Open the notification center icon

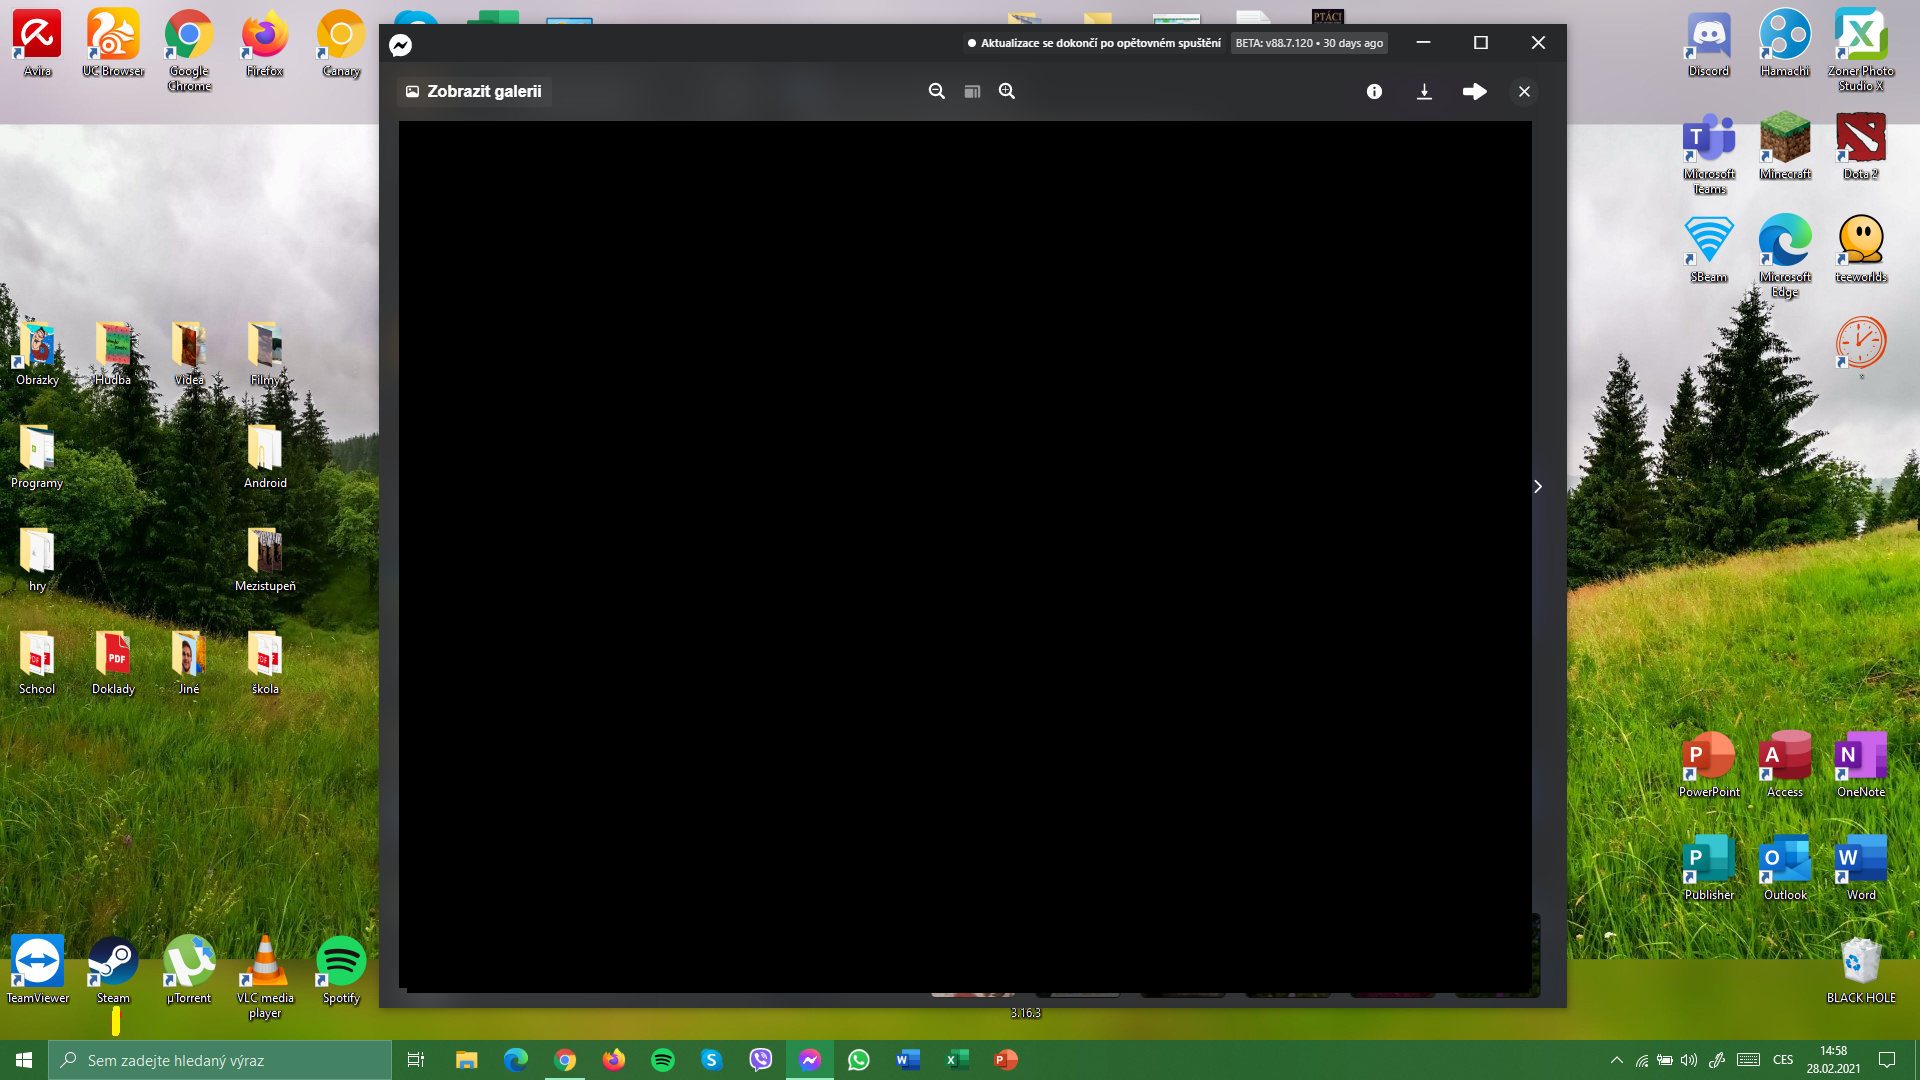[x=1887, y=1060]
